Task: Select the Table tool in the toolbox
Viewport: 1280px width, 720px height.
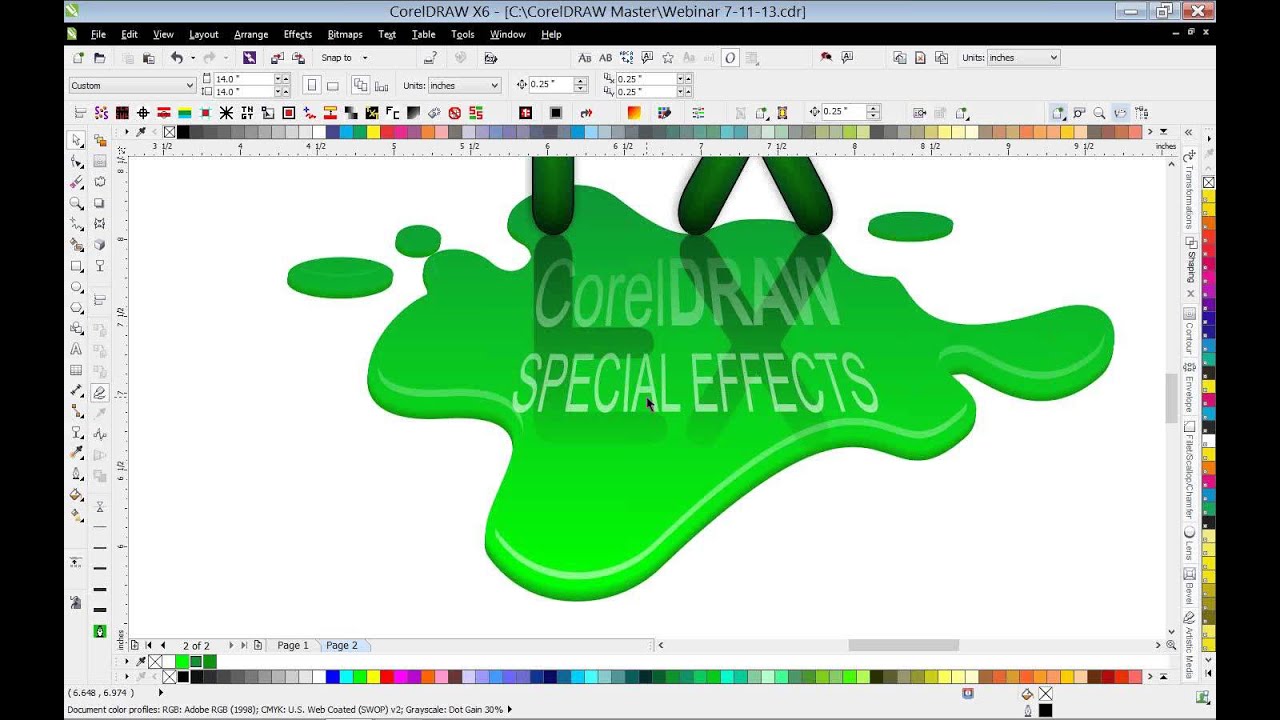Action: point(77,371)
